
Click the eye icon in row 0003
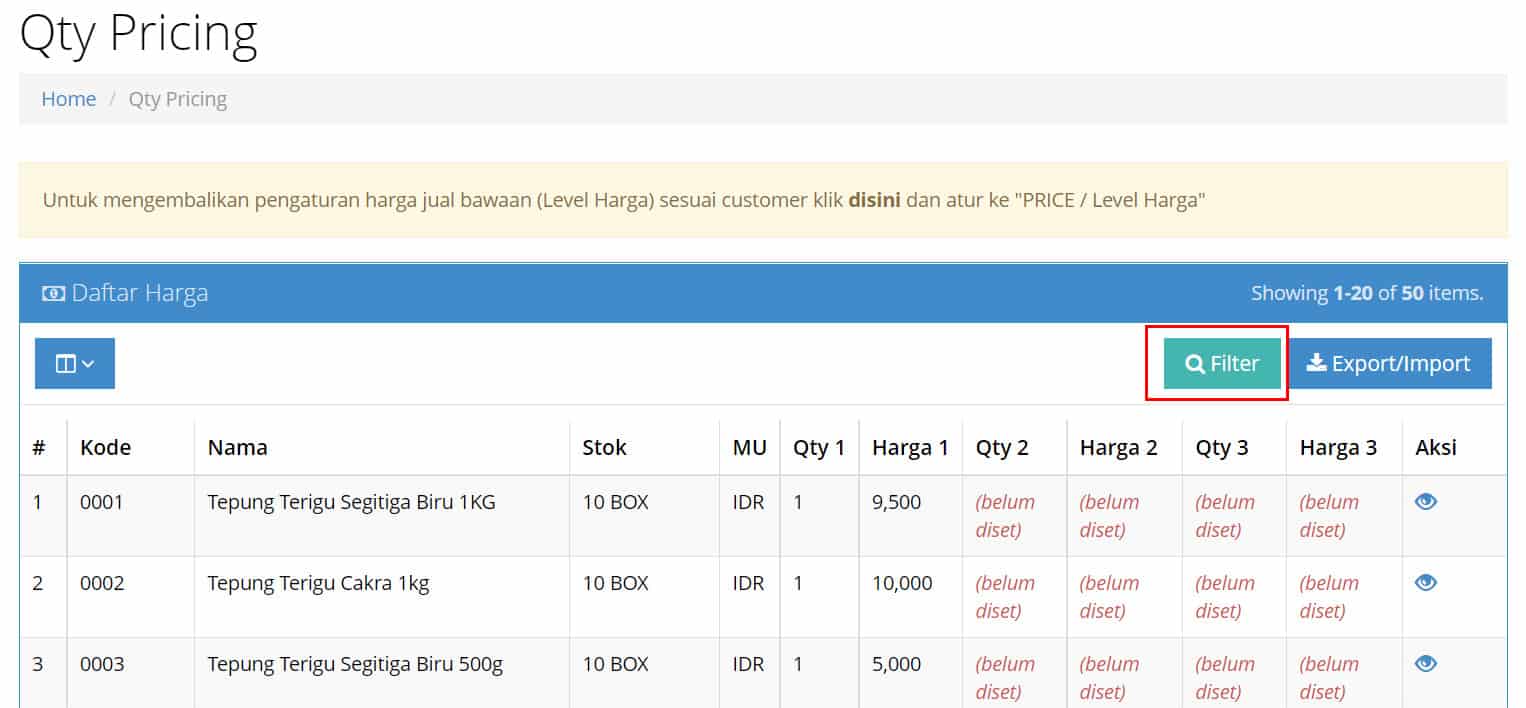1426,663
